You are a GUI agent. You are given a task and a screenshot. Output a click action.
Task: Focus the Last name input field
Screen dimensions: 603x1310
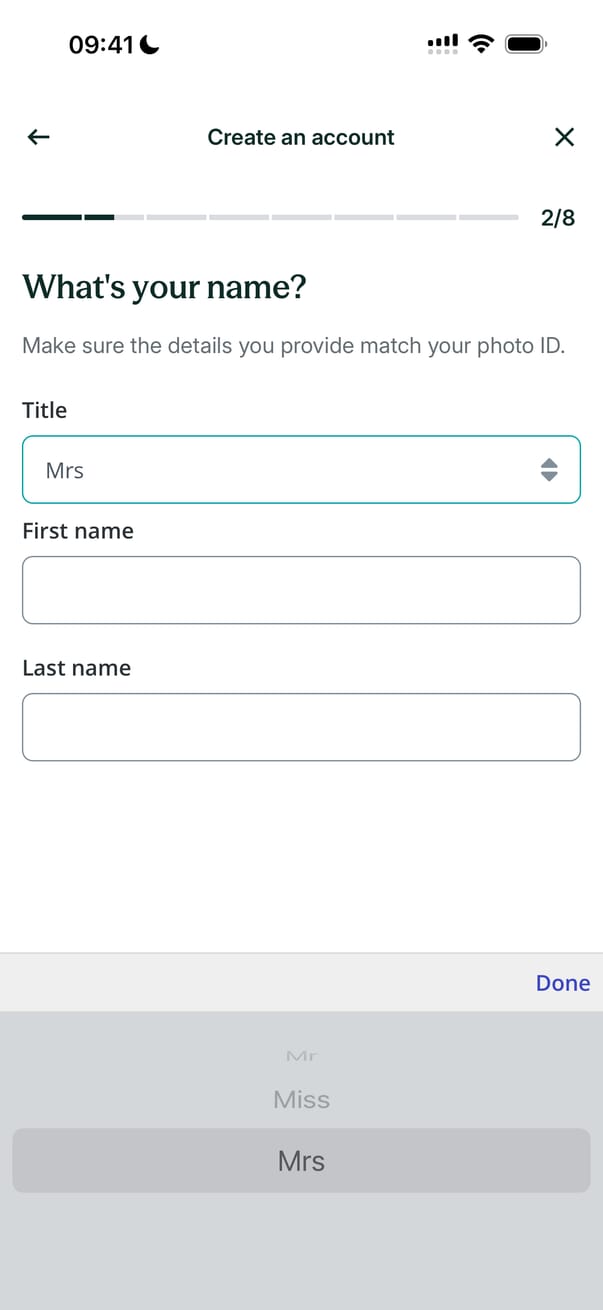(x=301, y=727)
